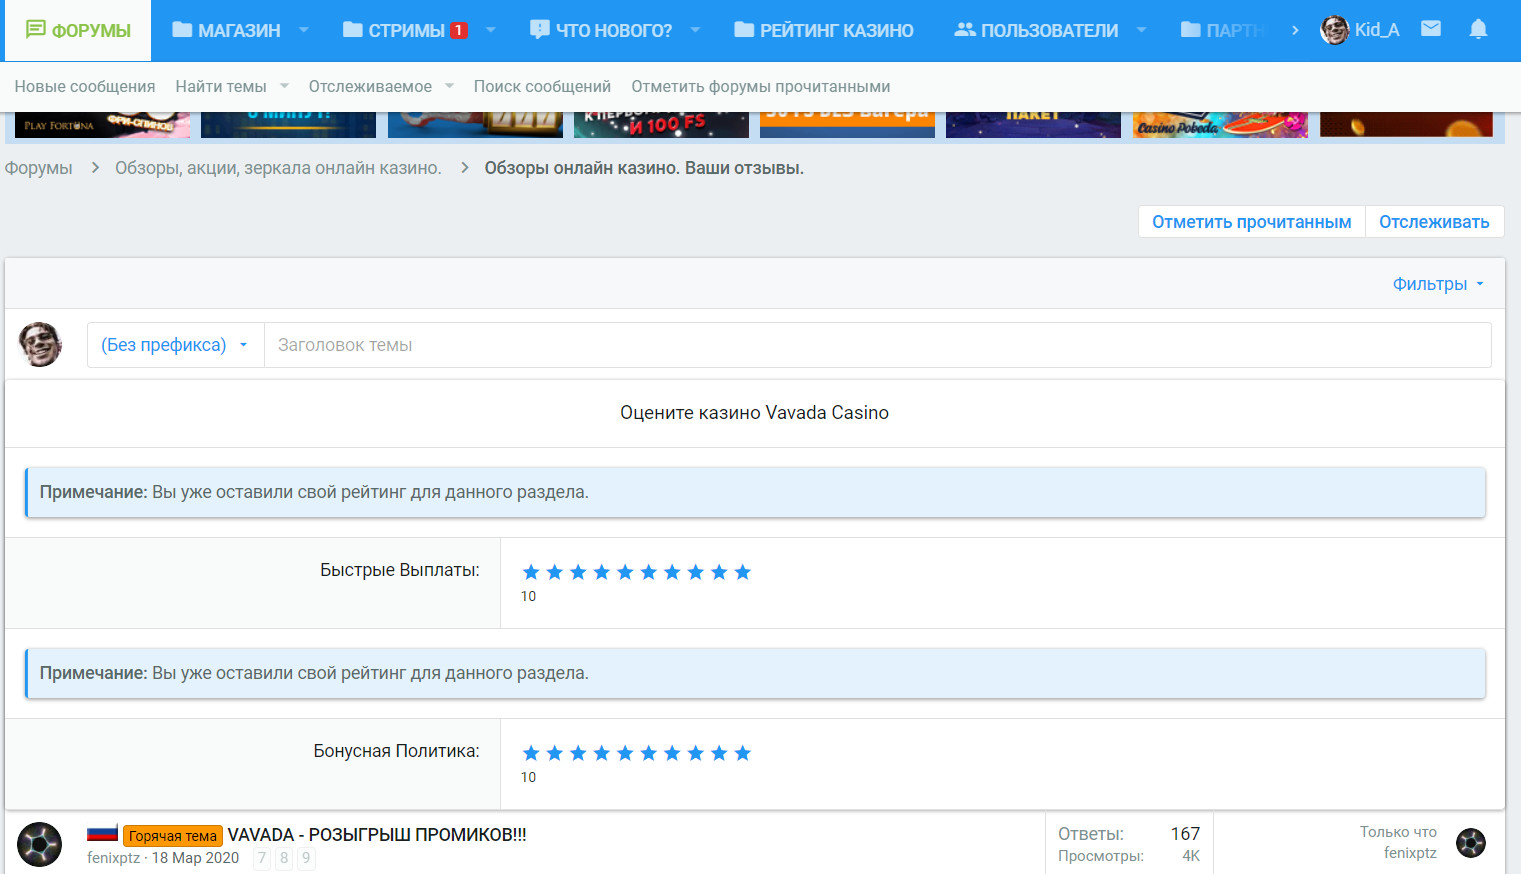Open the Форумы tab

[78, 30]
